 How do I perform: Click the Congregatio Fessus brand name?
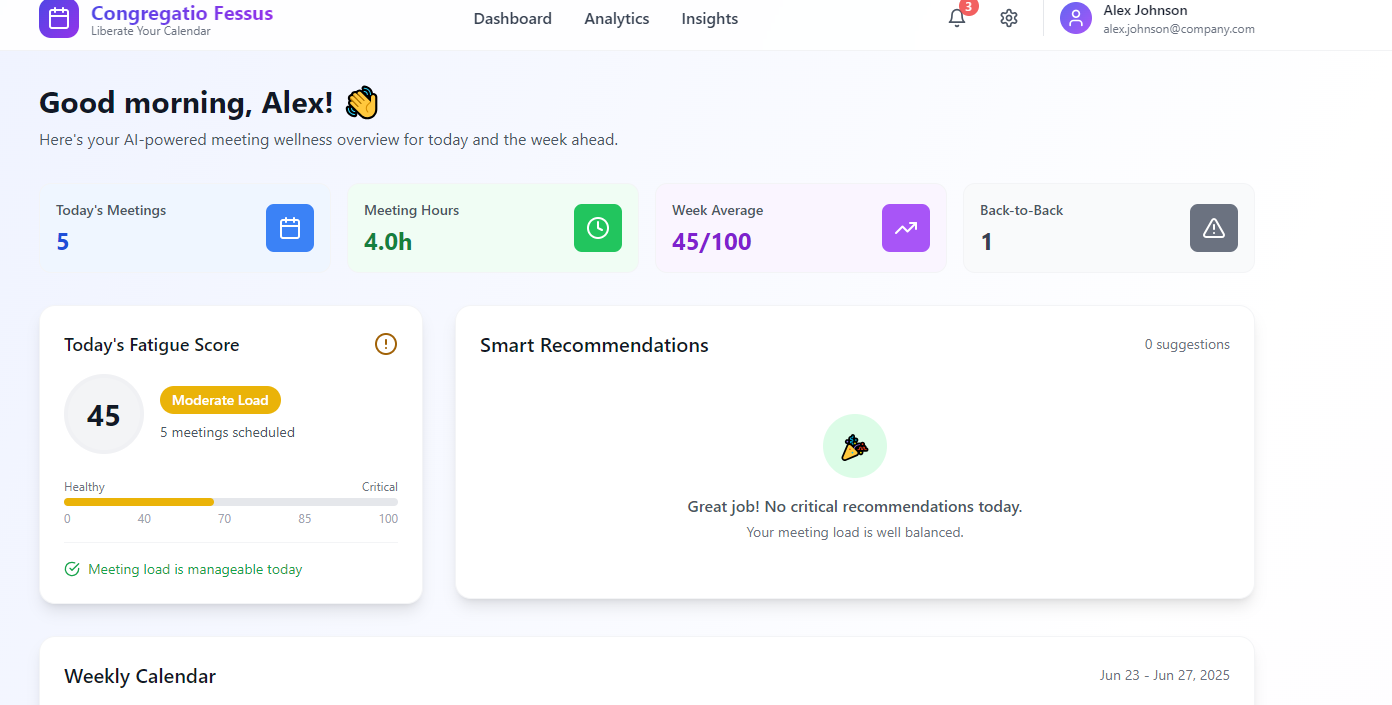182,13
